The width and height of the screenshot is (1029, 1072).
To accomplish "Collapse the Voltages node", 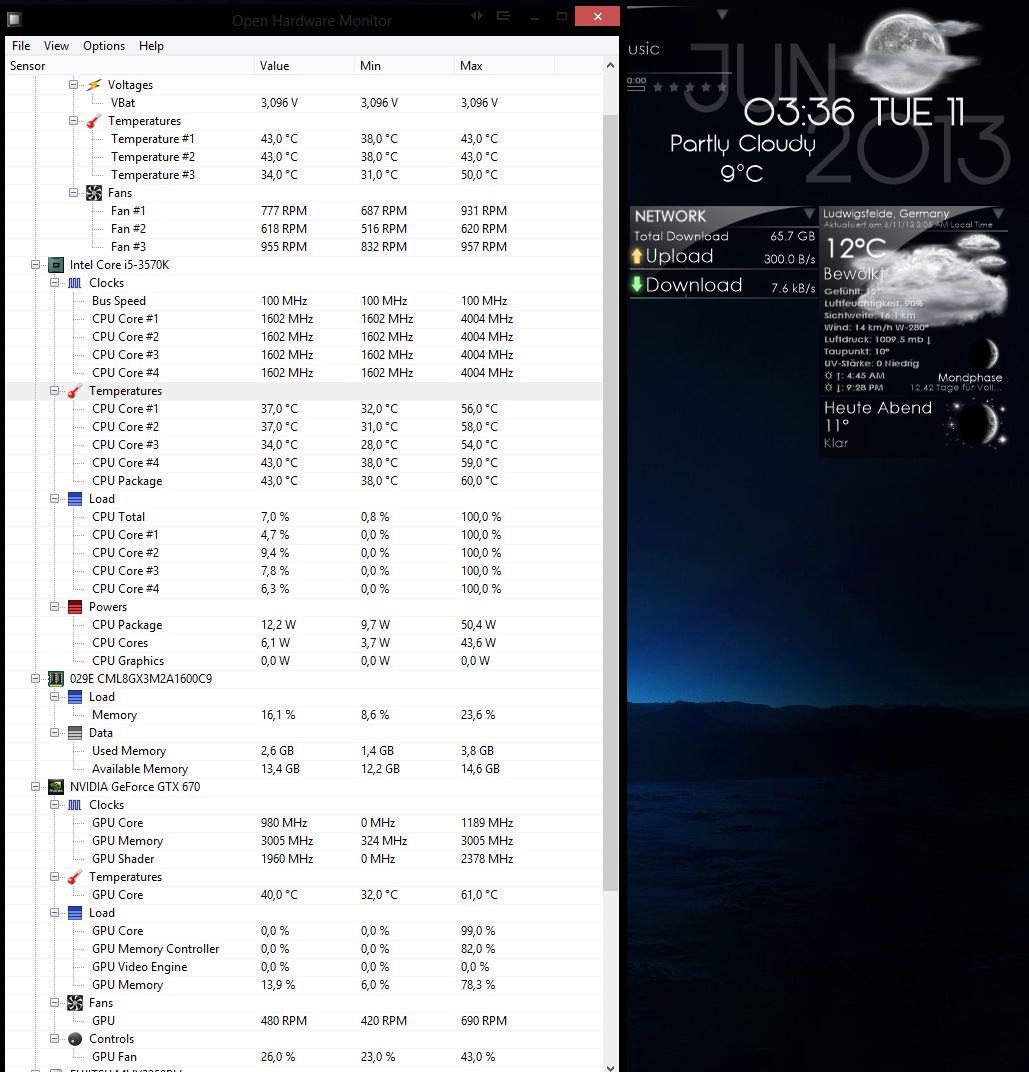I will click(x=73, y=85).
